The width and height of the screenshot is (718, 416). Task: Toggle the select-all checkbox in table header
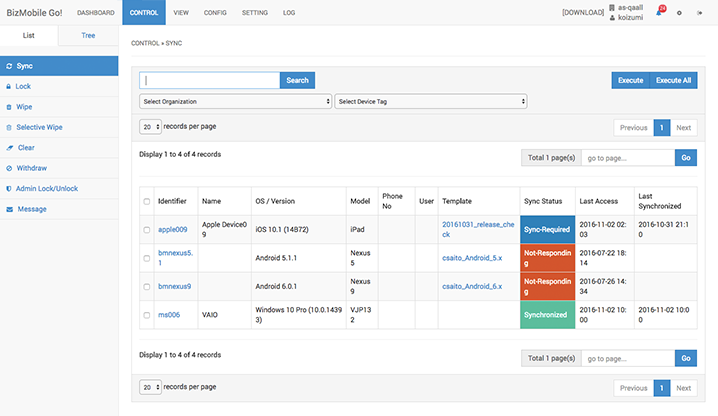[x=147, y=201]
